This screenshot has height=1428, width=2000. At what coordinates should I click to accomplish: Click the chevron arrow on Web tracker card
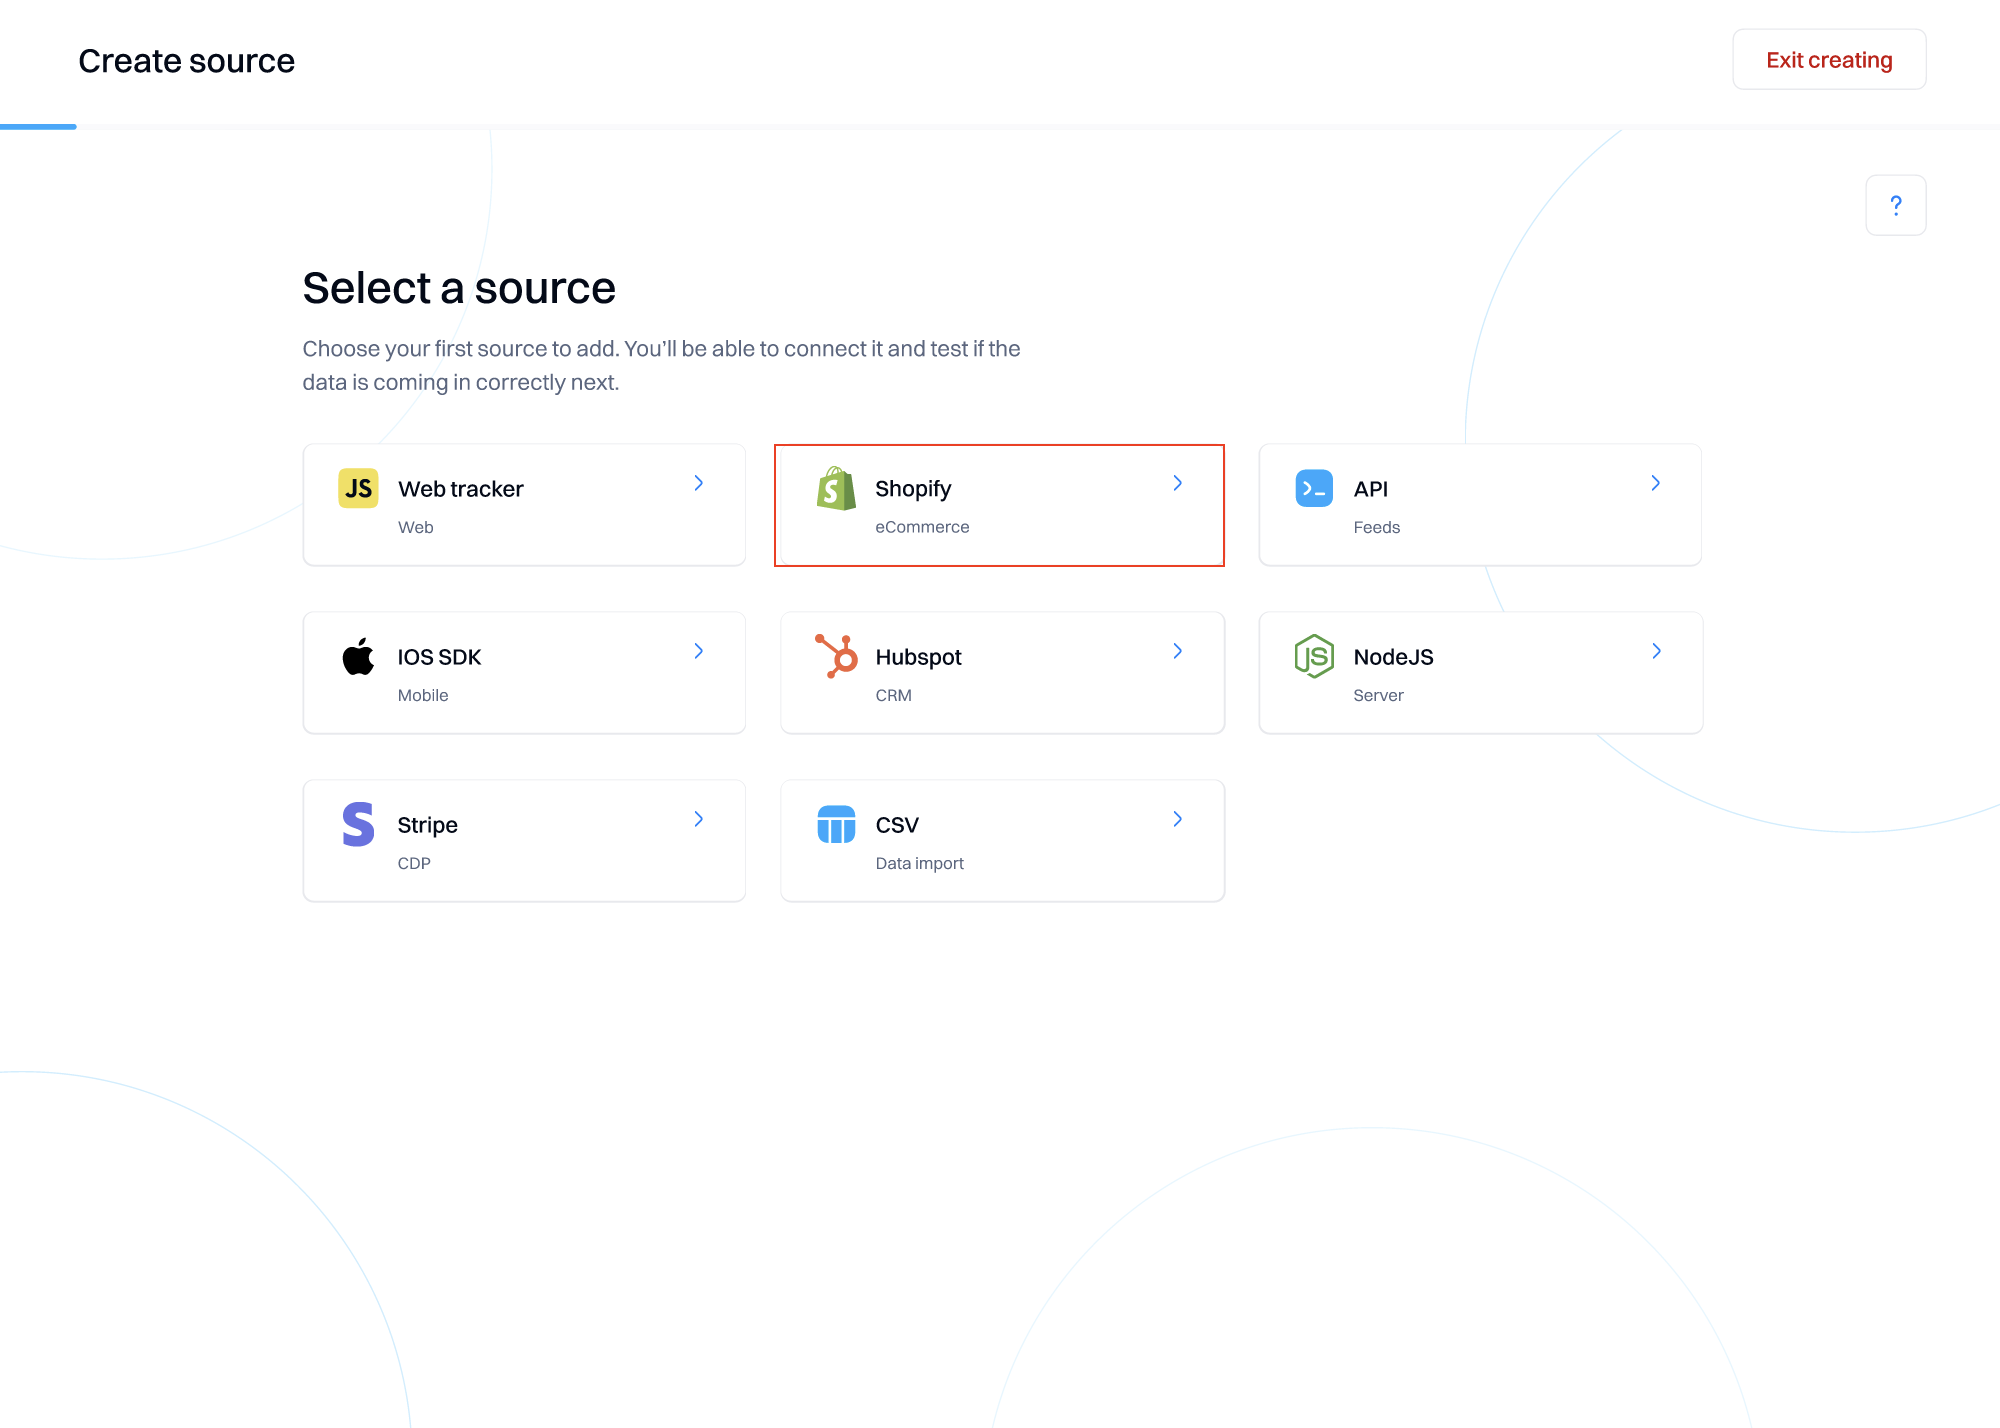pyautogui.click(x=699, y=483)
